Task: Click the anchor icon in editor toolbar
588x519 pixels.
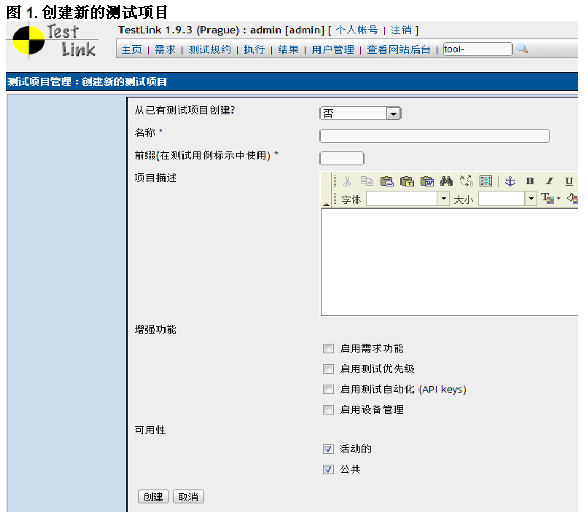Action: click(x=510, y=182)
